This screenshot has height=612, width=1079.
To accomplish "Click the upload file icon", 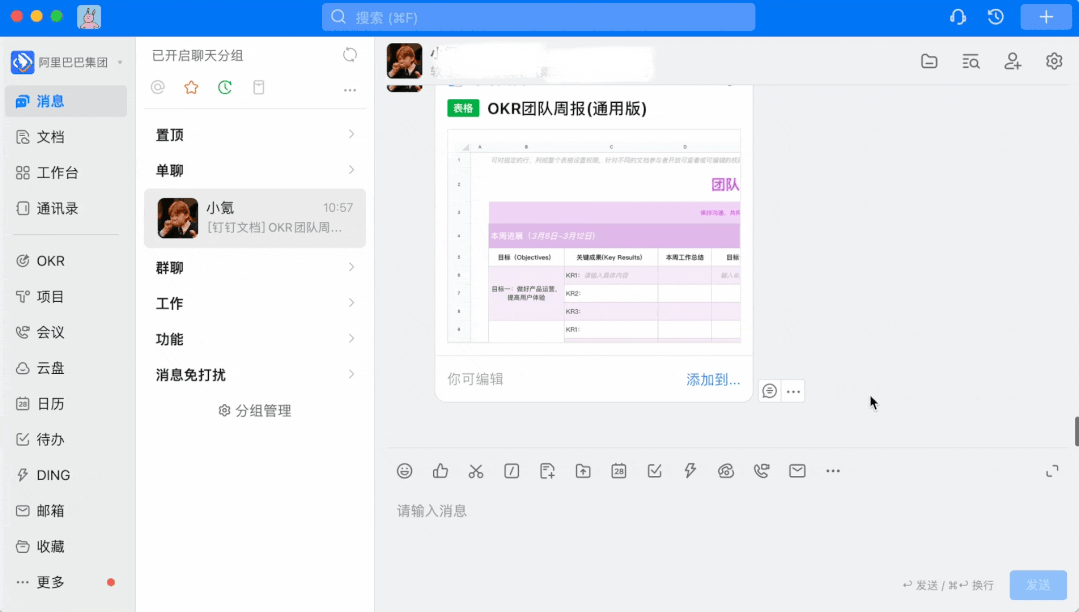I will pos(583,471).
